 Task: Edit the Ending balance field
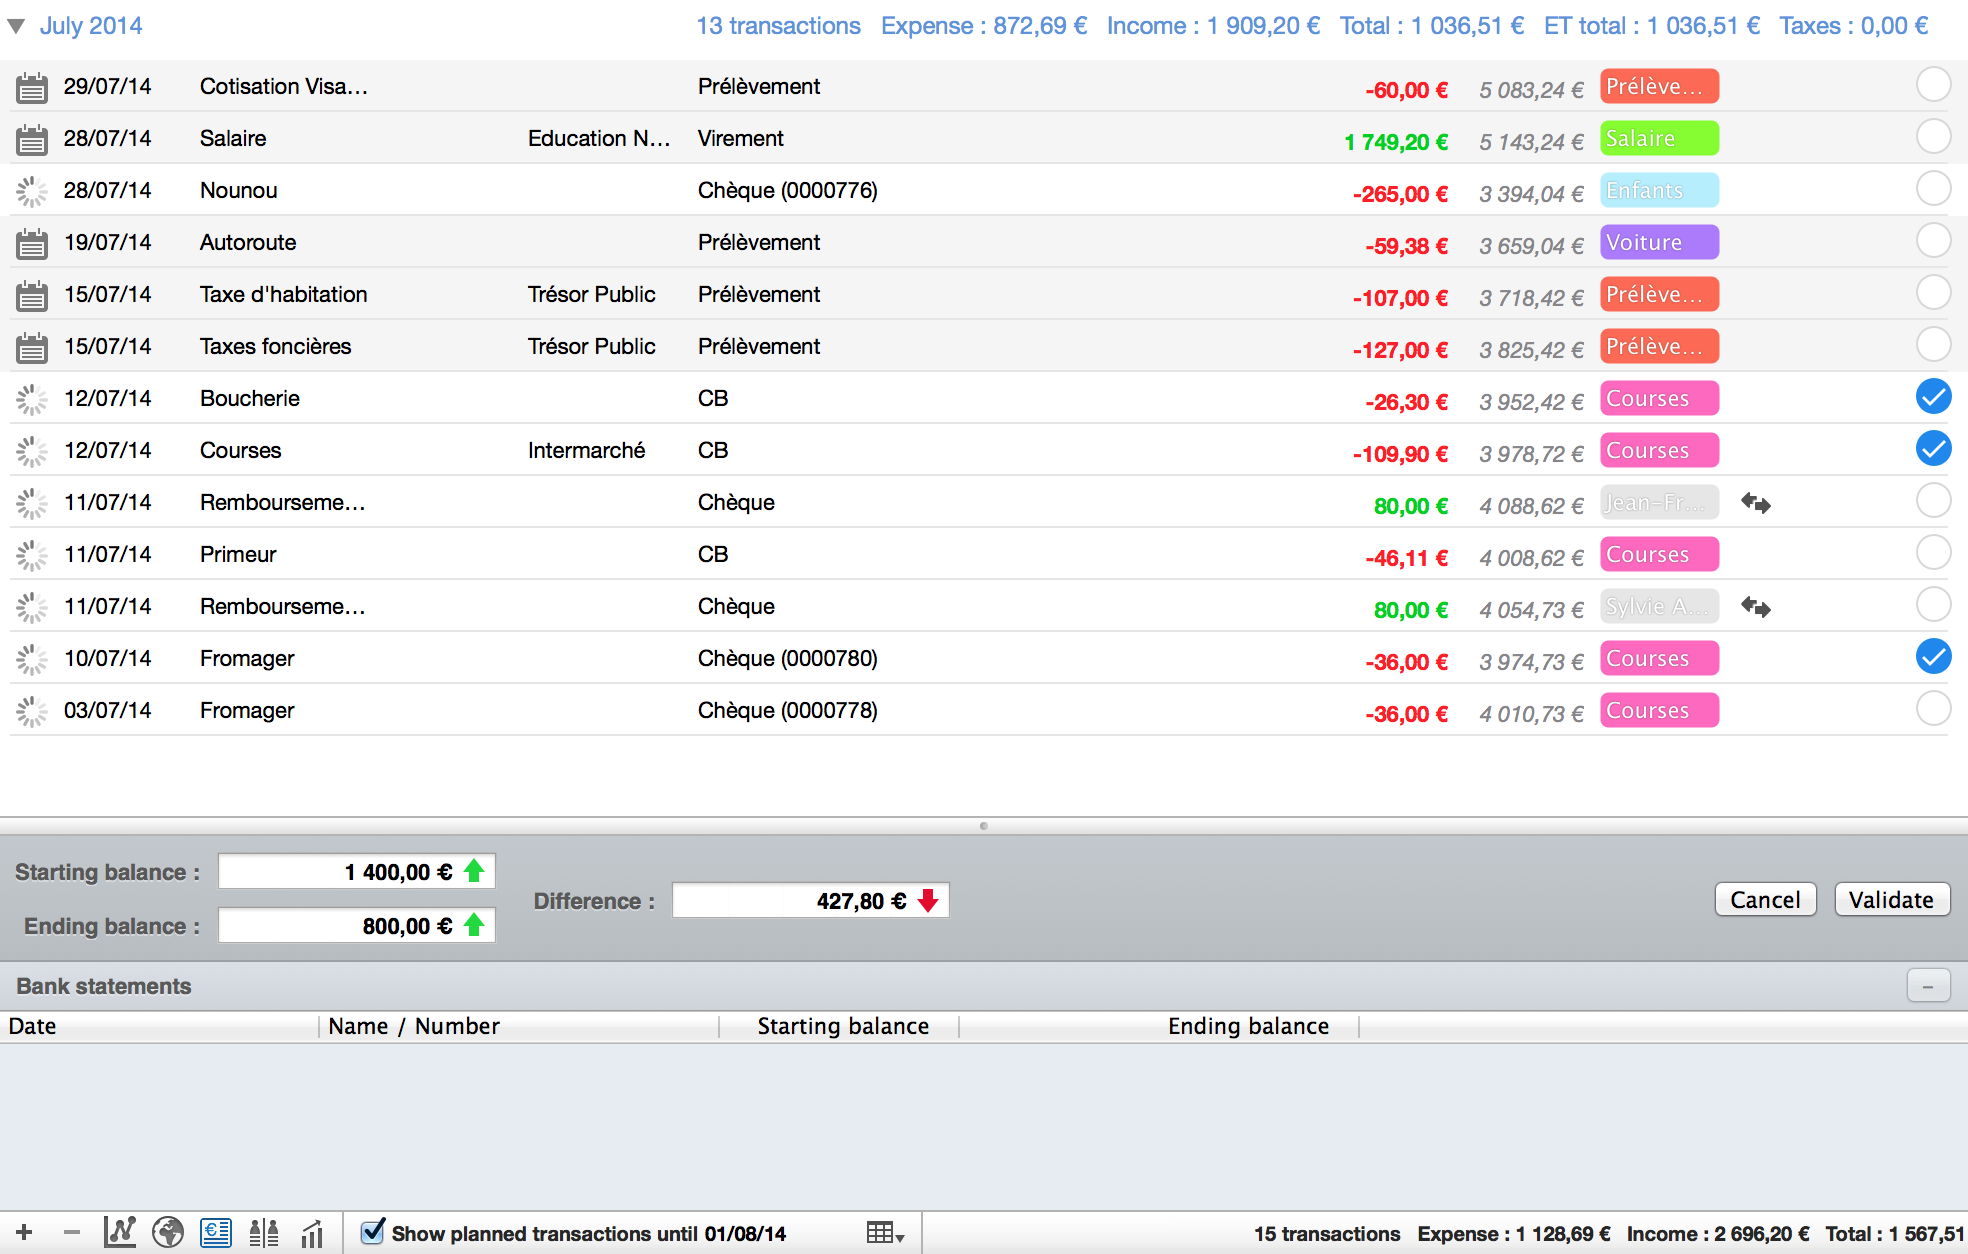tap(356, 925)
